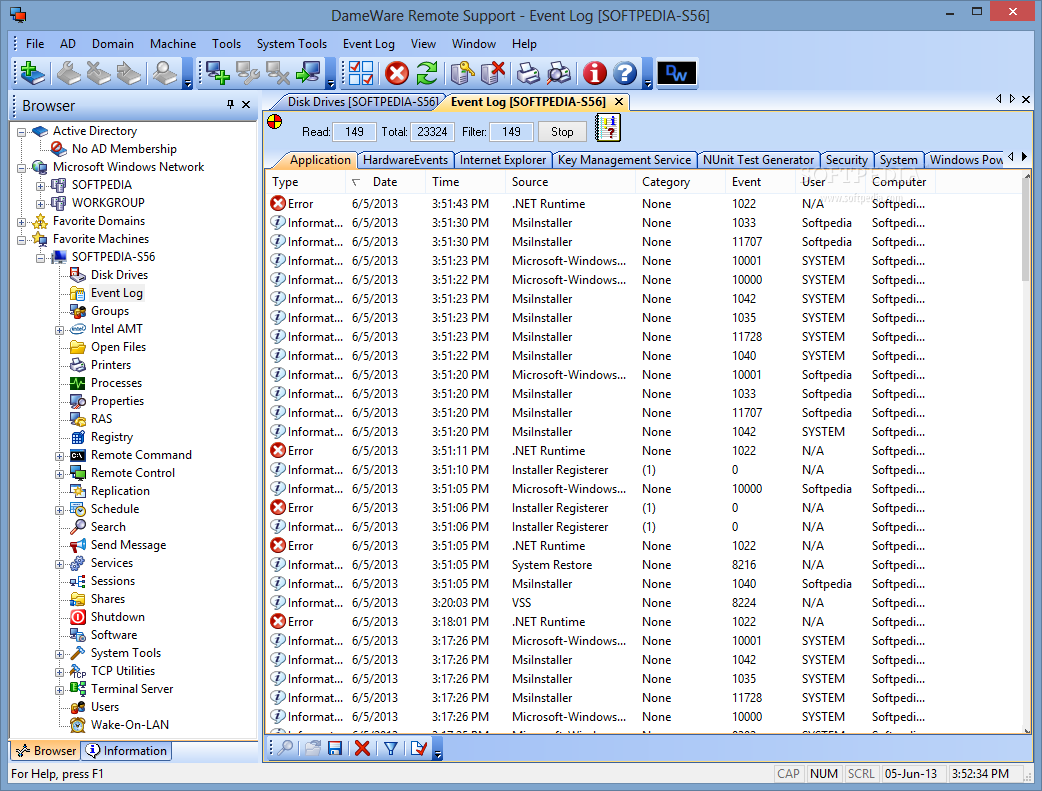Select the Send Message tree item
This screenshot has height=791, width=1042.
(128, 545)
